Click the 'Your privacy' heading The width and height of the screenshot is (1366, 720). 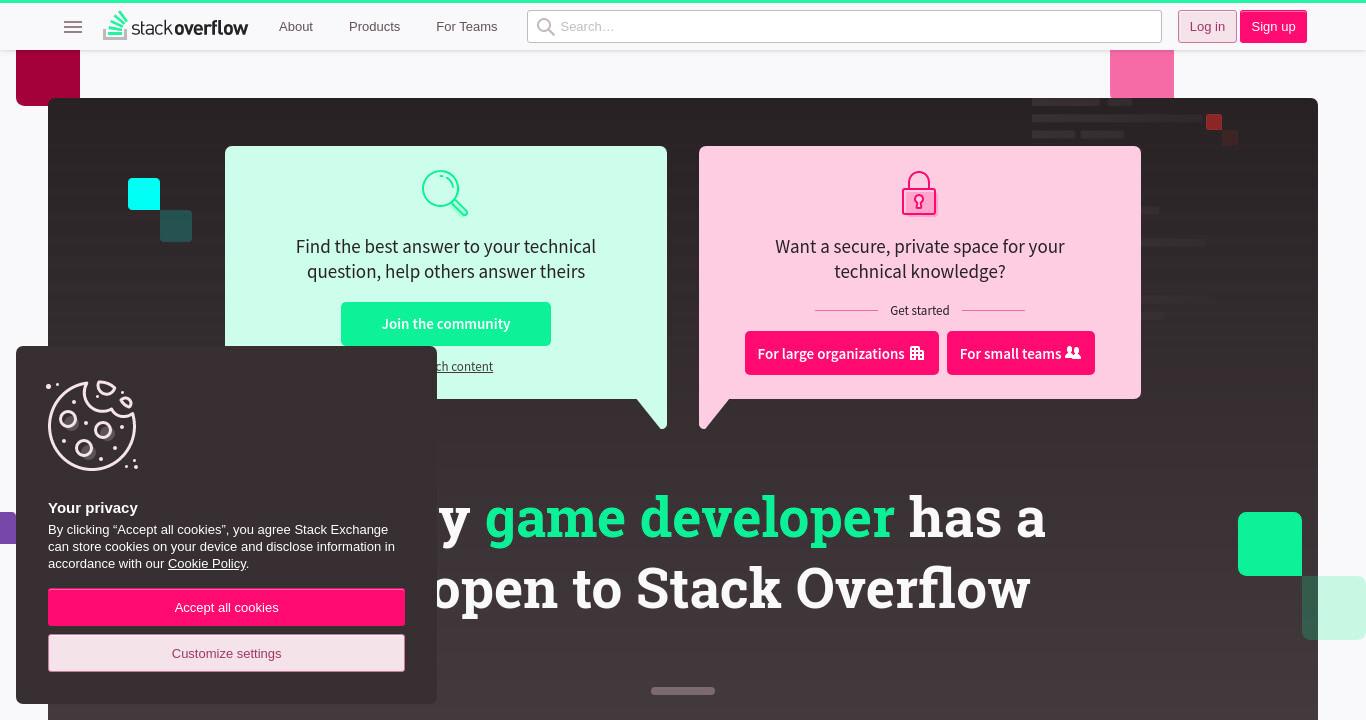tap(93, 508)
